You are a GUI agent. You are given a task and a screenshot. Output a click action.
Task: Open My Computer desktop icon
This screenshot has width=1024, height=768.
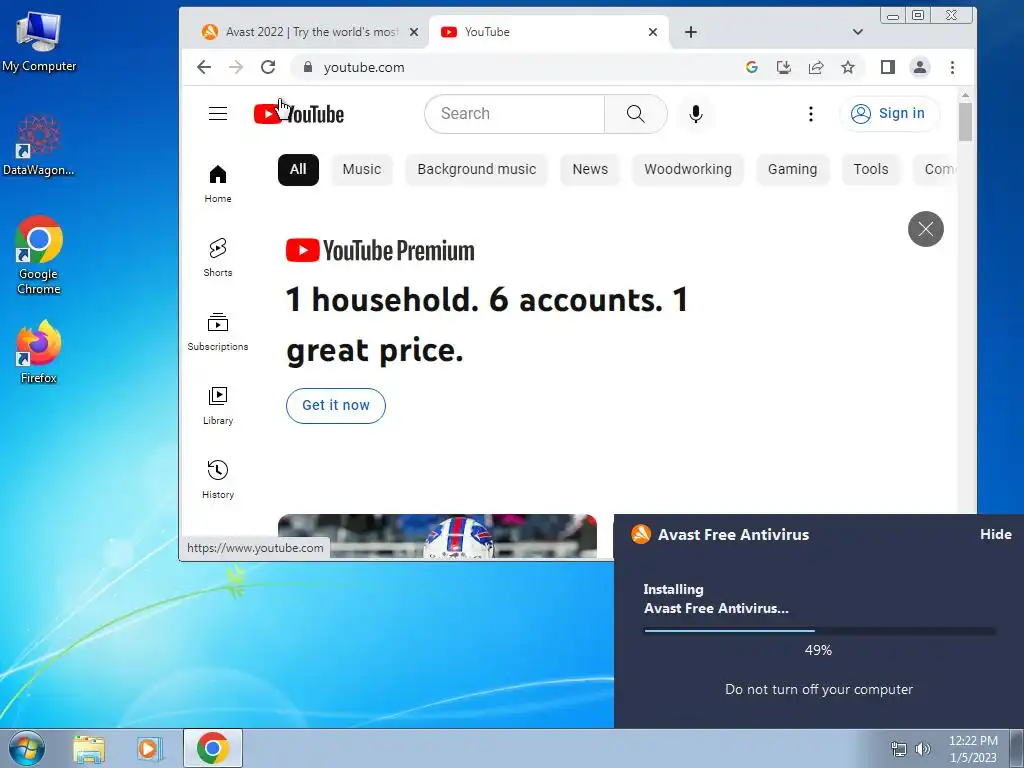coord(39,41)
